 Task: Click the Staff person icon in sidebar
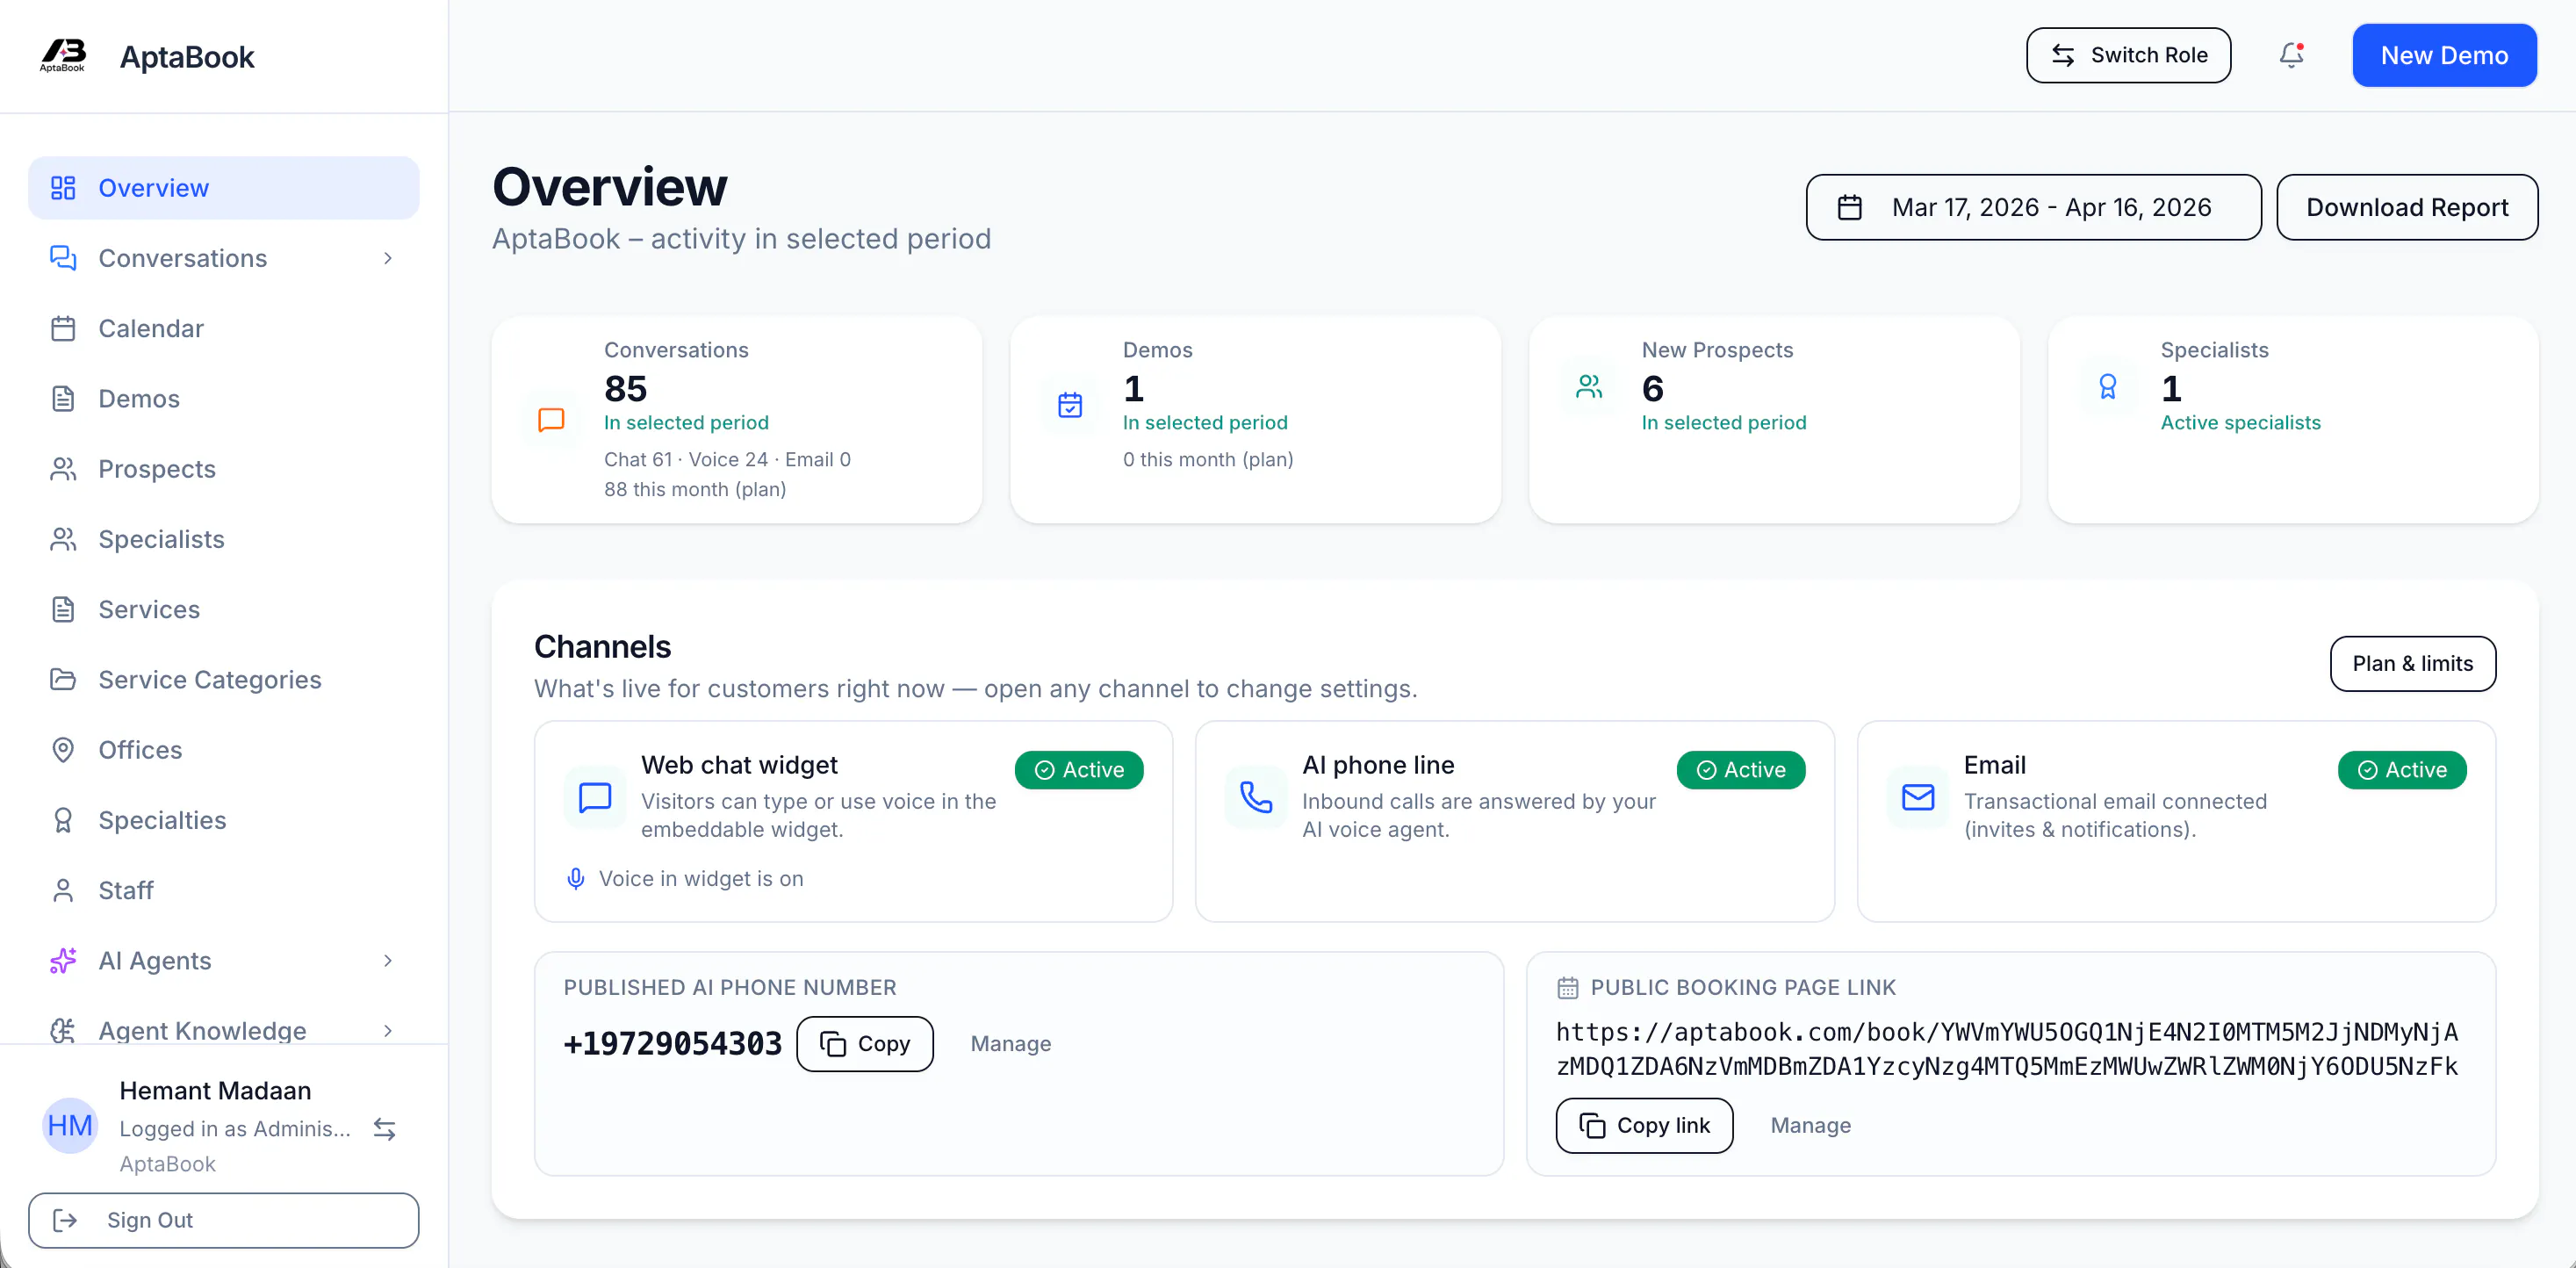(x=63, y=891)
